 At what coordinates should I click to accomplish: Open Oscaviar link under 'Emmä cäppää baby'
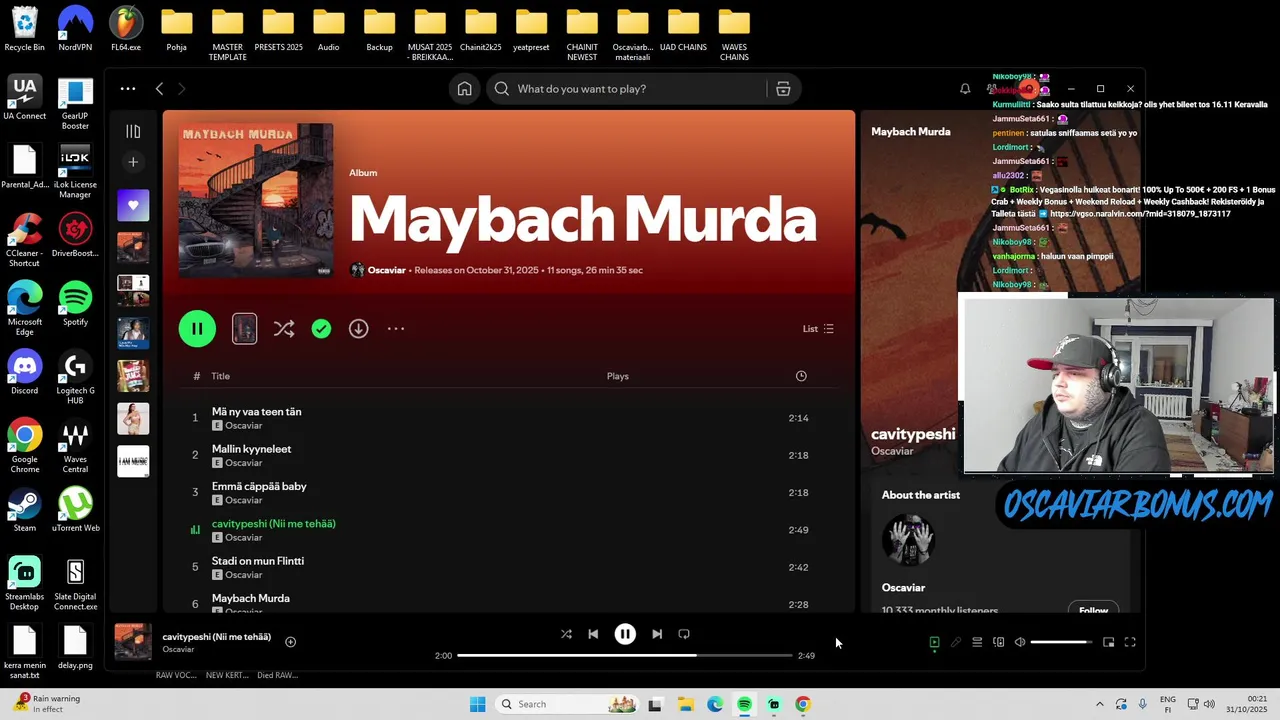243,500
